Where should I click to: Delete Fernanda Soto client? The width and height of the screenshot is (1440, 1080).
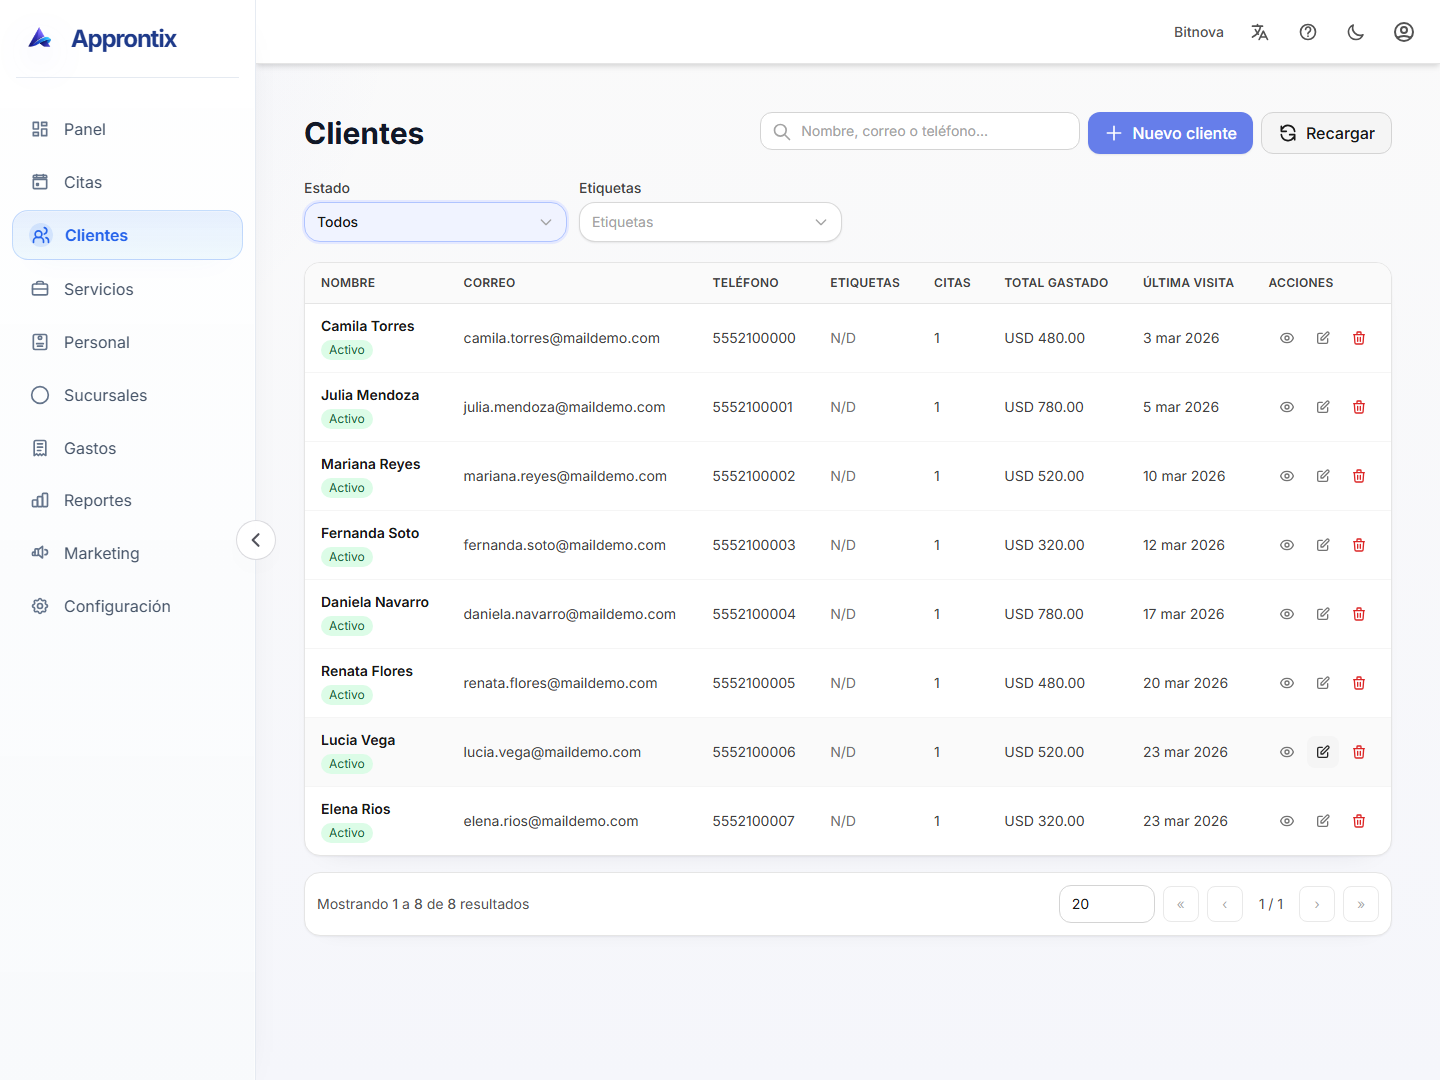[x=1359, y=545]
